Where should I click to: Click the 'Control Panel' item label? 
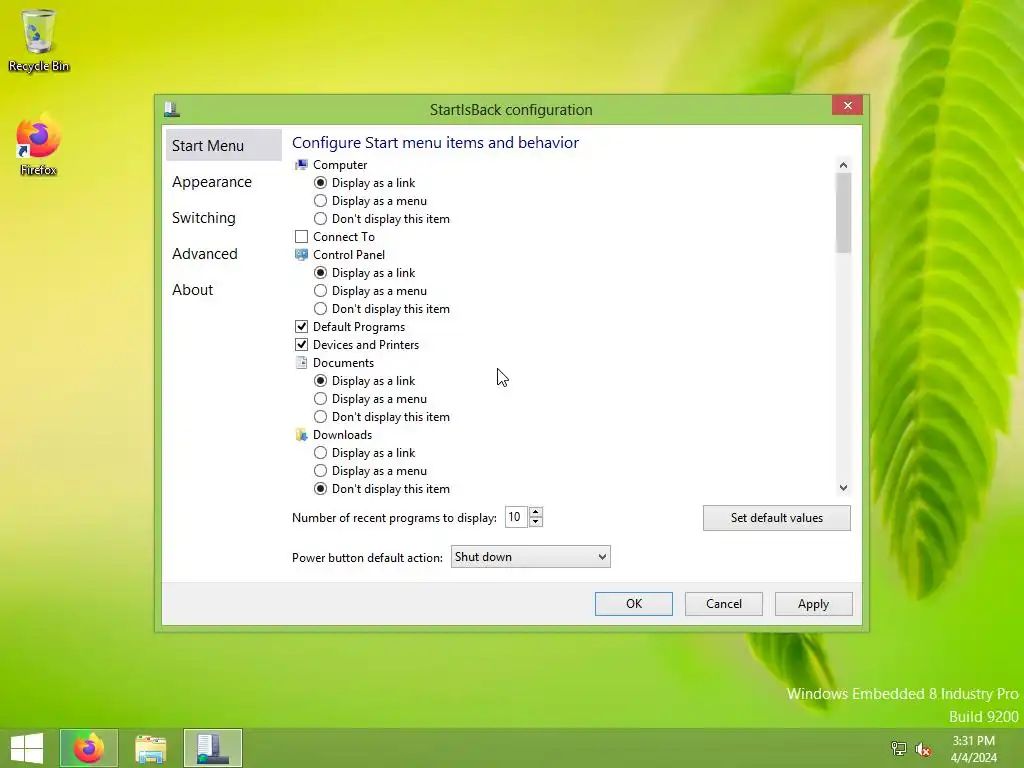click(349, 255)
